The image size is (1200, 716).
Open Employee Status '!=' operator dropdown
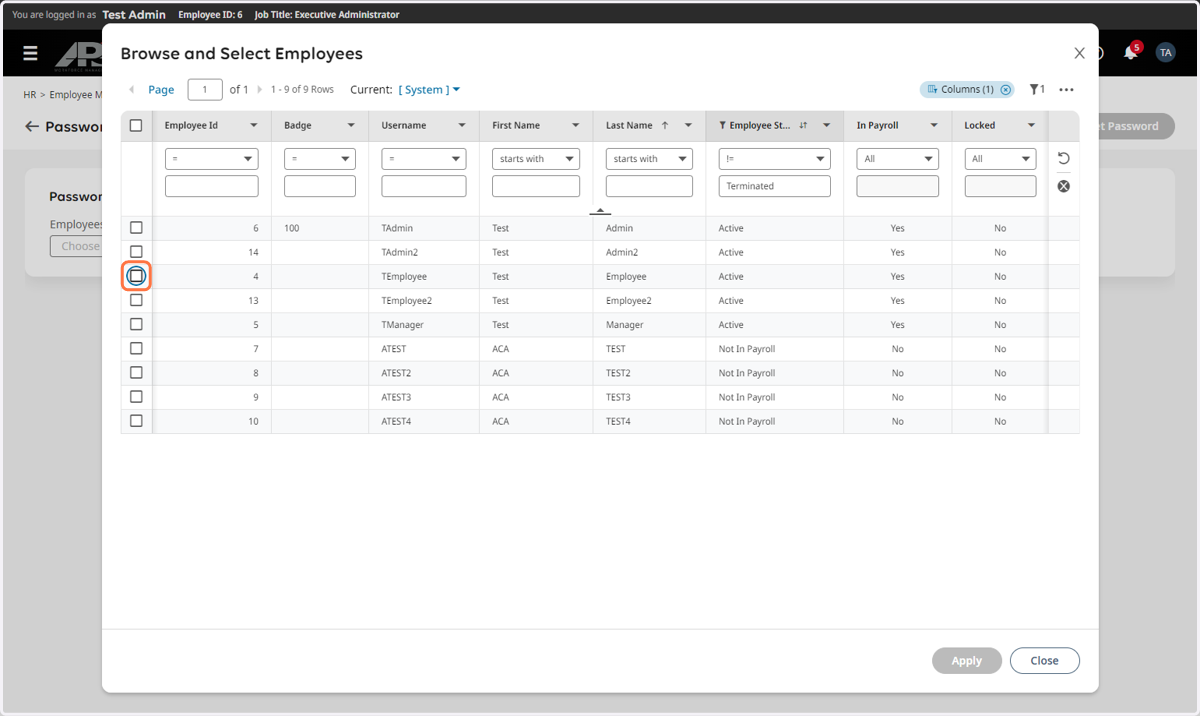tap(774, 159)
